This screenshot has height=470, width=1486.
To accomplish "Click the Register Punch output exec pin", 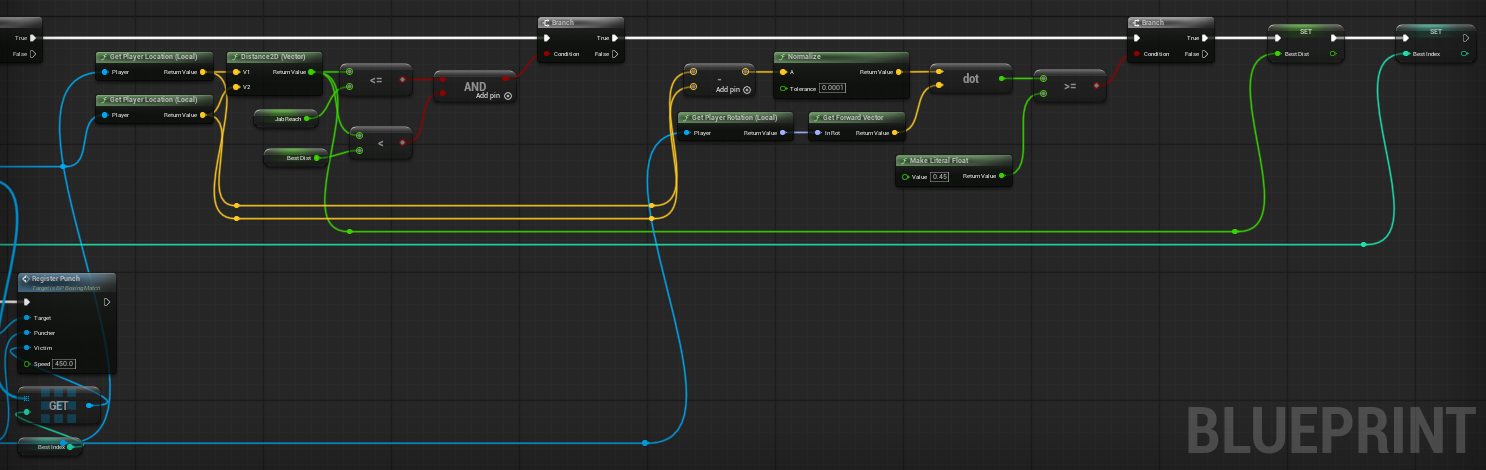I will click(x=107, y=302).
